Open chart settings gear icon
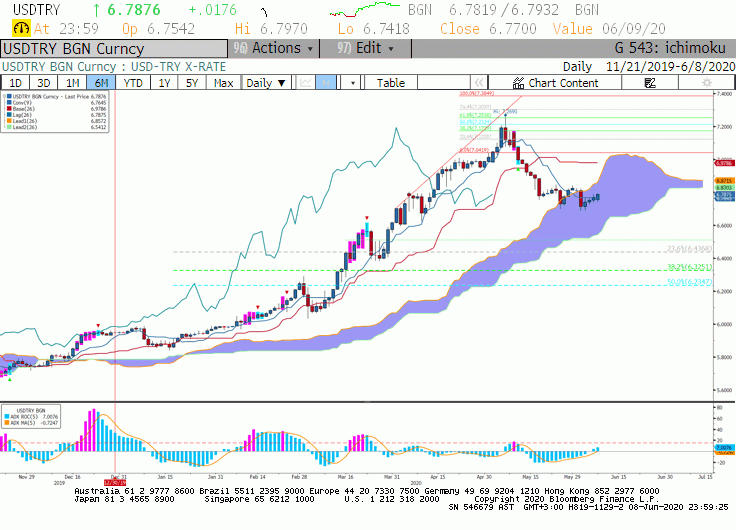The image size is (736, 530). [706, 83]
